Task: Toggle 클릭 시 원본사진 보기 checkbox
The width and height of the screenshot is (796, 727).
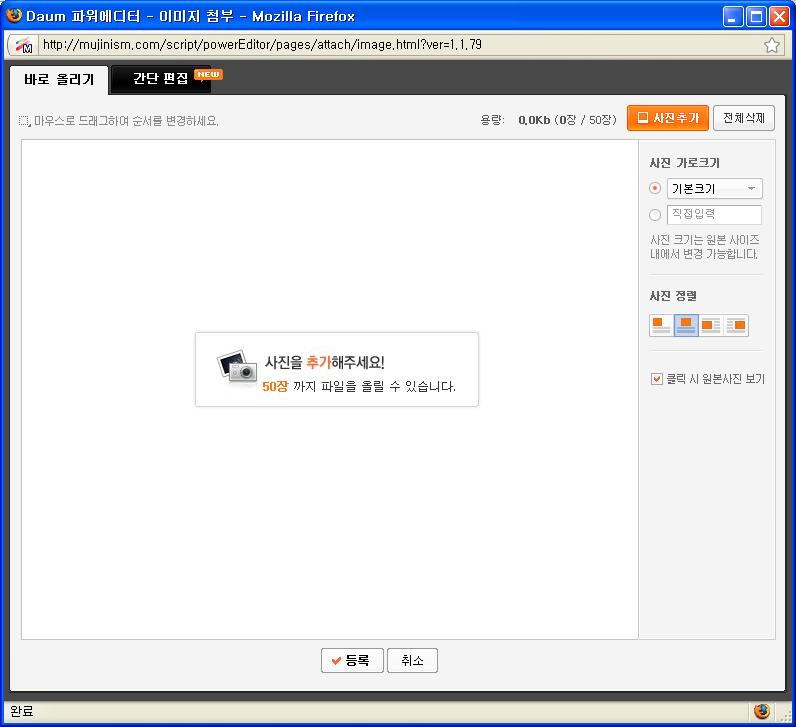Action: pos(656,379)
